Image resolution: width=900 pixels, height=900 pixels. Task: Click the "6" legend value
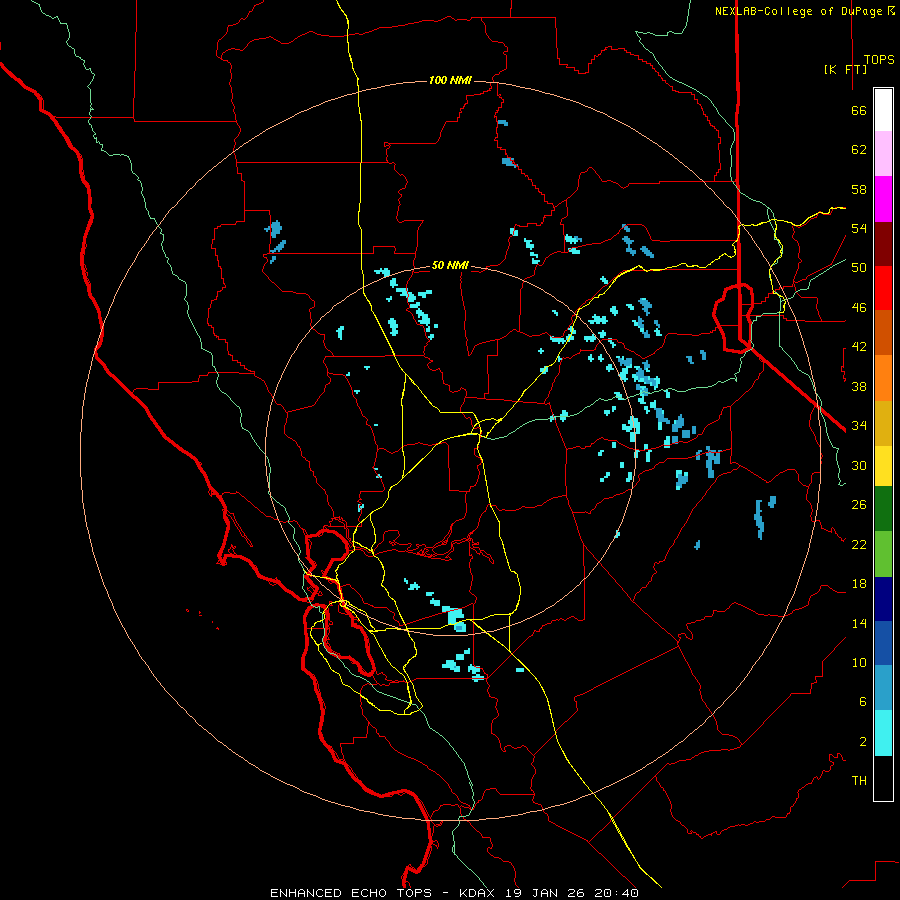pos(862,702)
